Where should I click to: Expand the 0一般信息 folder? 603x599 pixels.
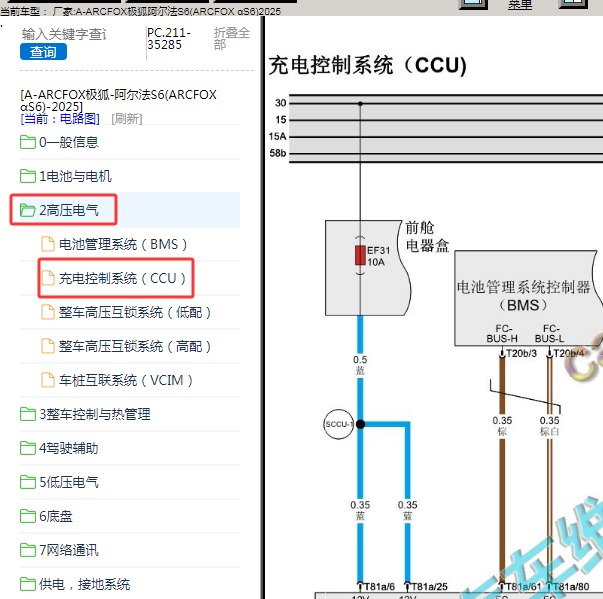point(68,142)
